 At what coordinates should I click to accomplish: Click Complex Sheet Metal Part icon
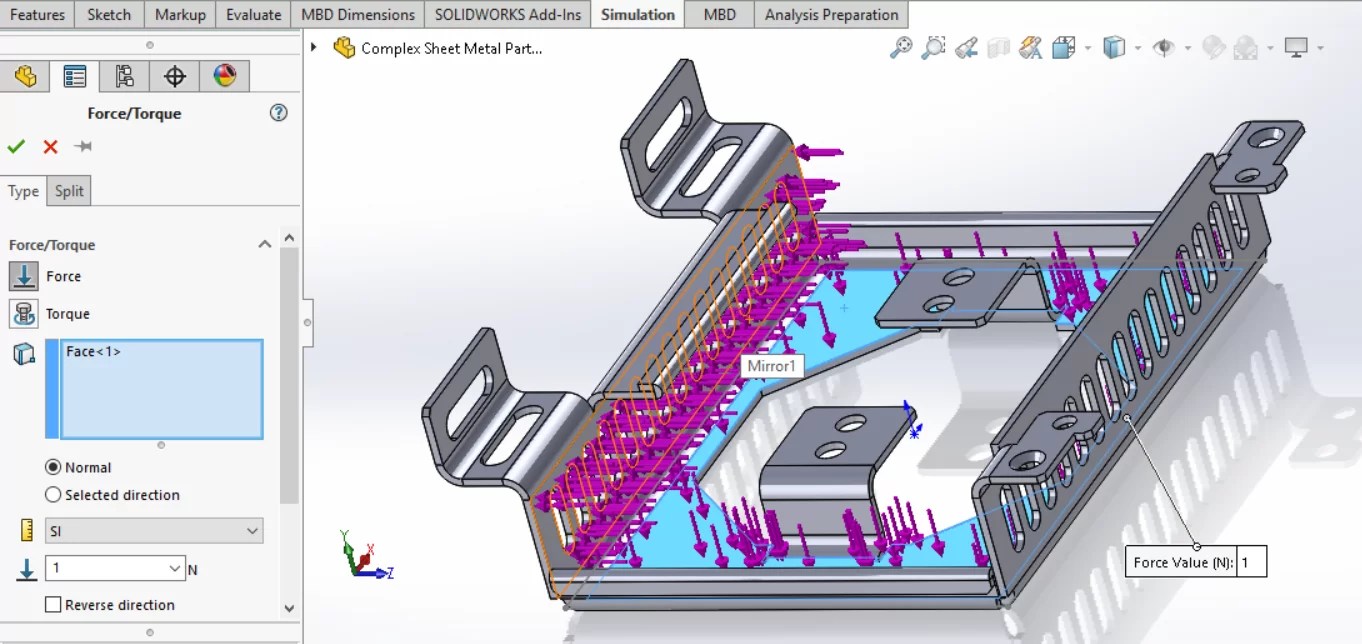point(344,47)
